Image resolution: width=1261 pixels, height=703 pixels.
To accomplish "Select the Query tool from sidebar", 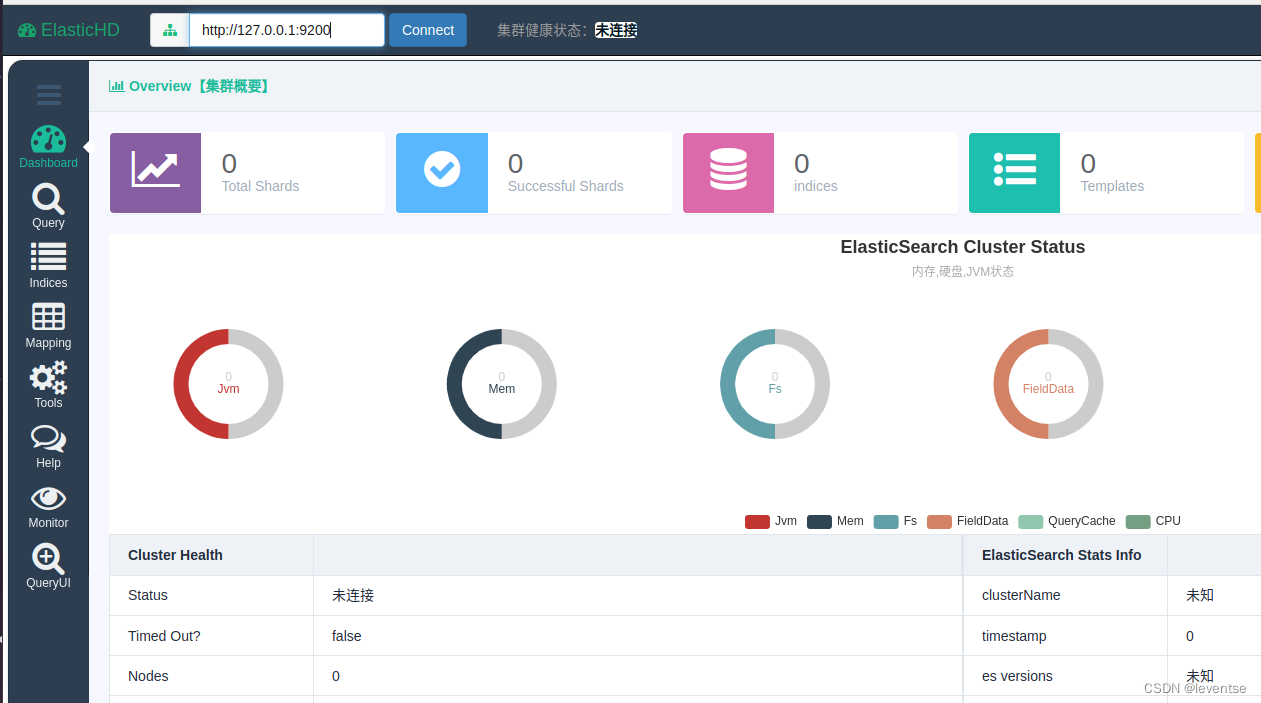I will tap(48, 207).
